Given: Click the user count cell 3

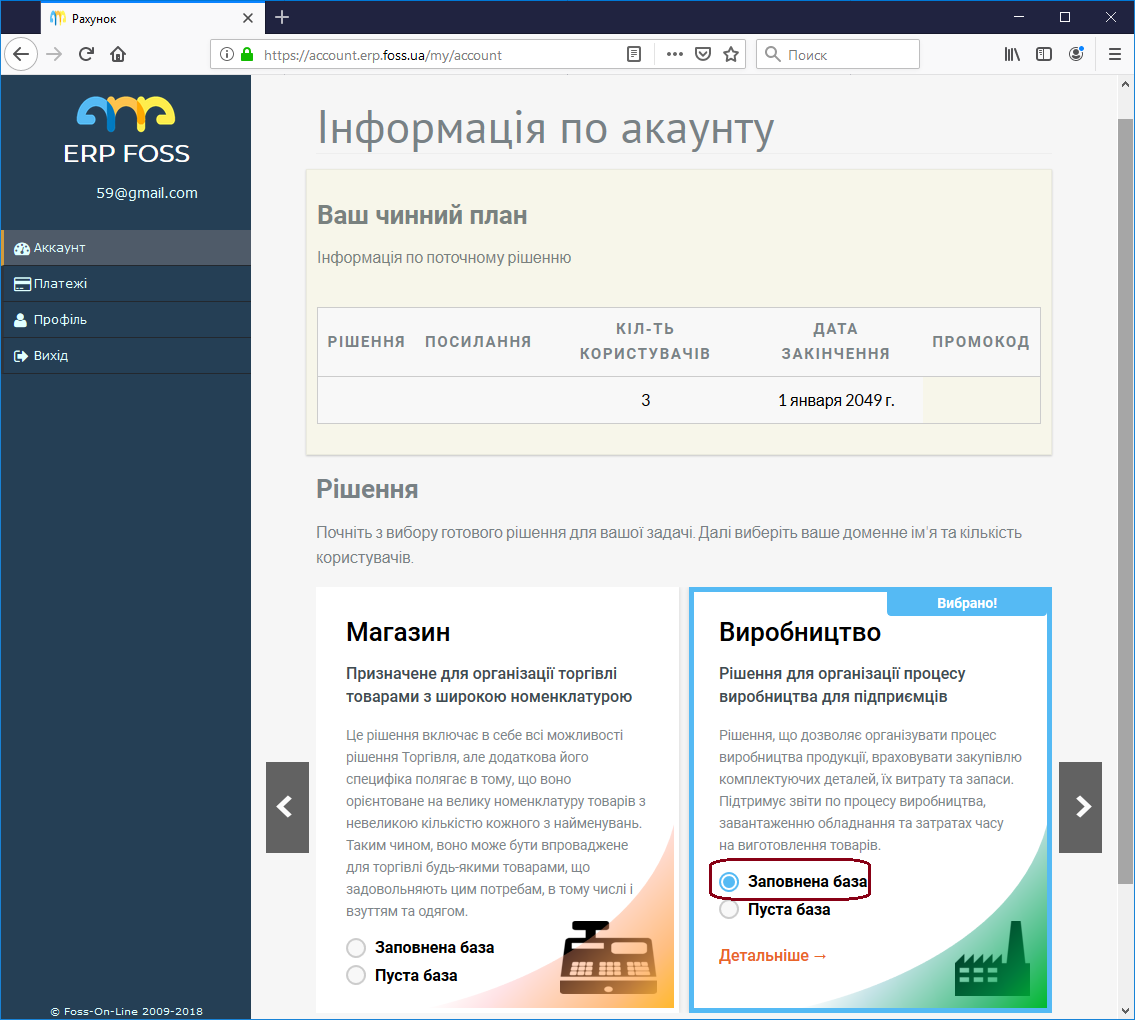Looking at the screenshot, I should pos(646,400).
